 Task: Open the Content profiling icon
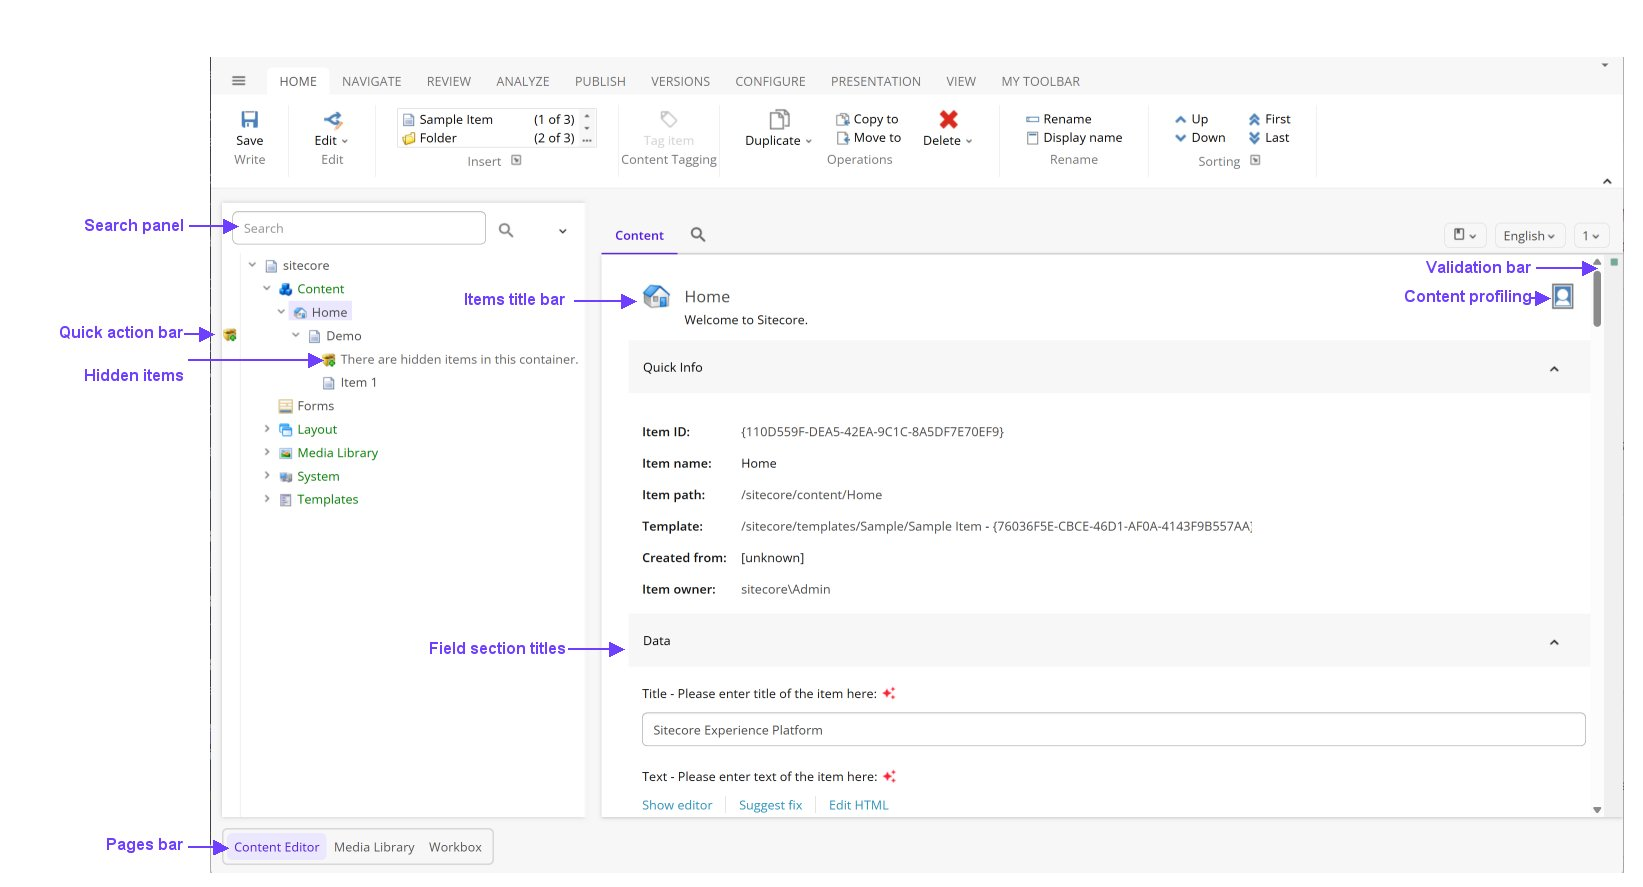(x=1562, y=296)
